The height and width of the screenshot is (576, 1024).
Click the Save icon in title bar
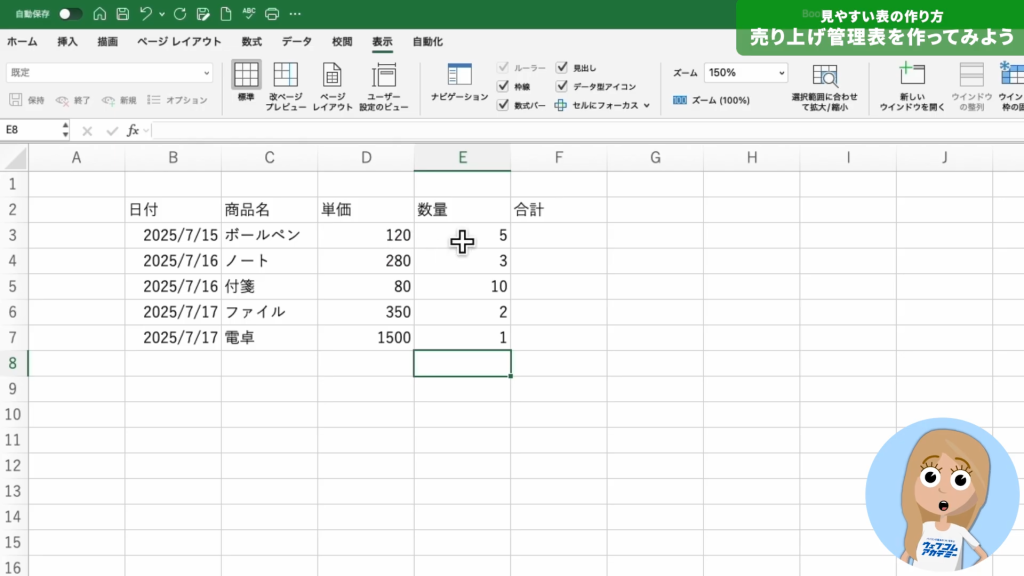[122, 14]
